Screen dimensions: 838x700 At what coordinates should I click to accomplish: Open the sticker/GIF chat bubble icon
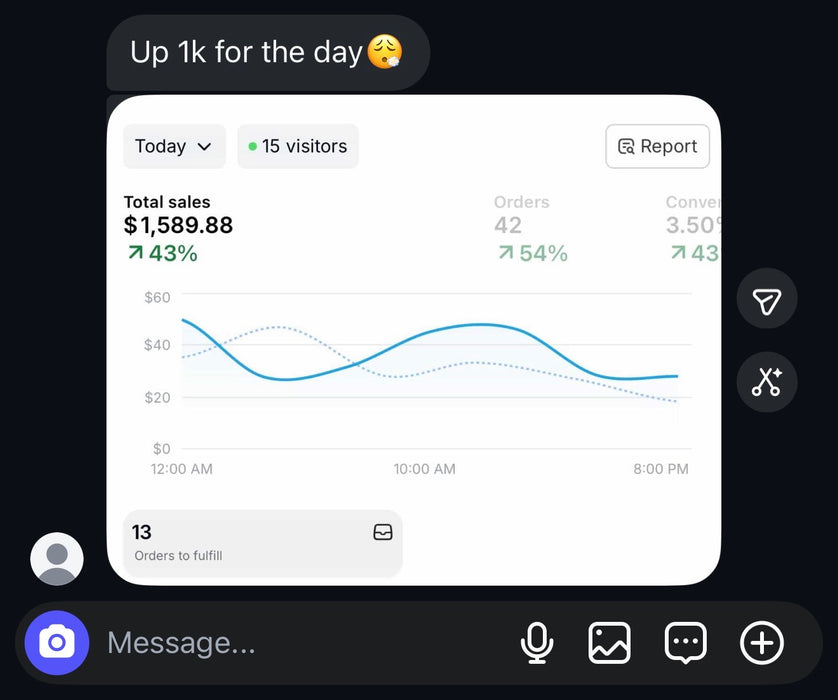(x=685, y=643)
